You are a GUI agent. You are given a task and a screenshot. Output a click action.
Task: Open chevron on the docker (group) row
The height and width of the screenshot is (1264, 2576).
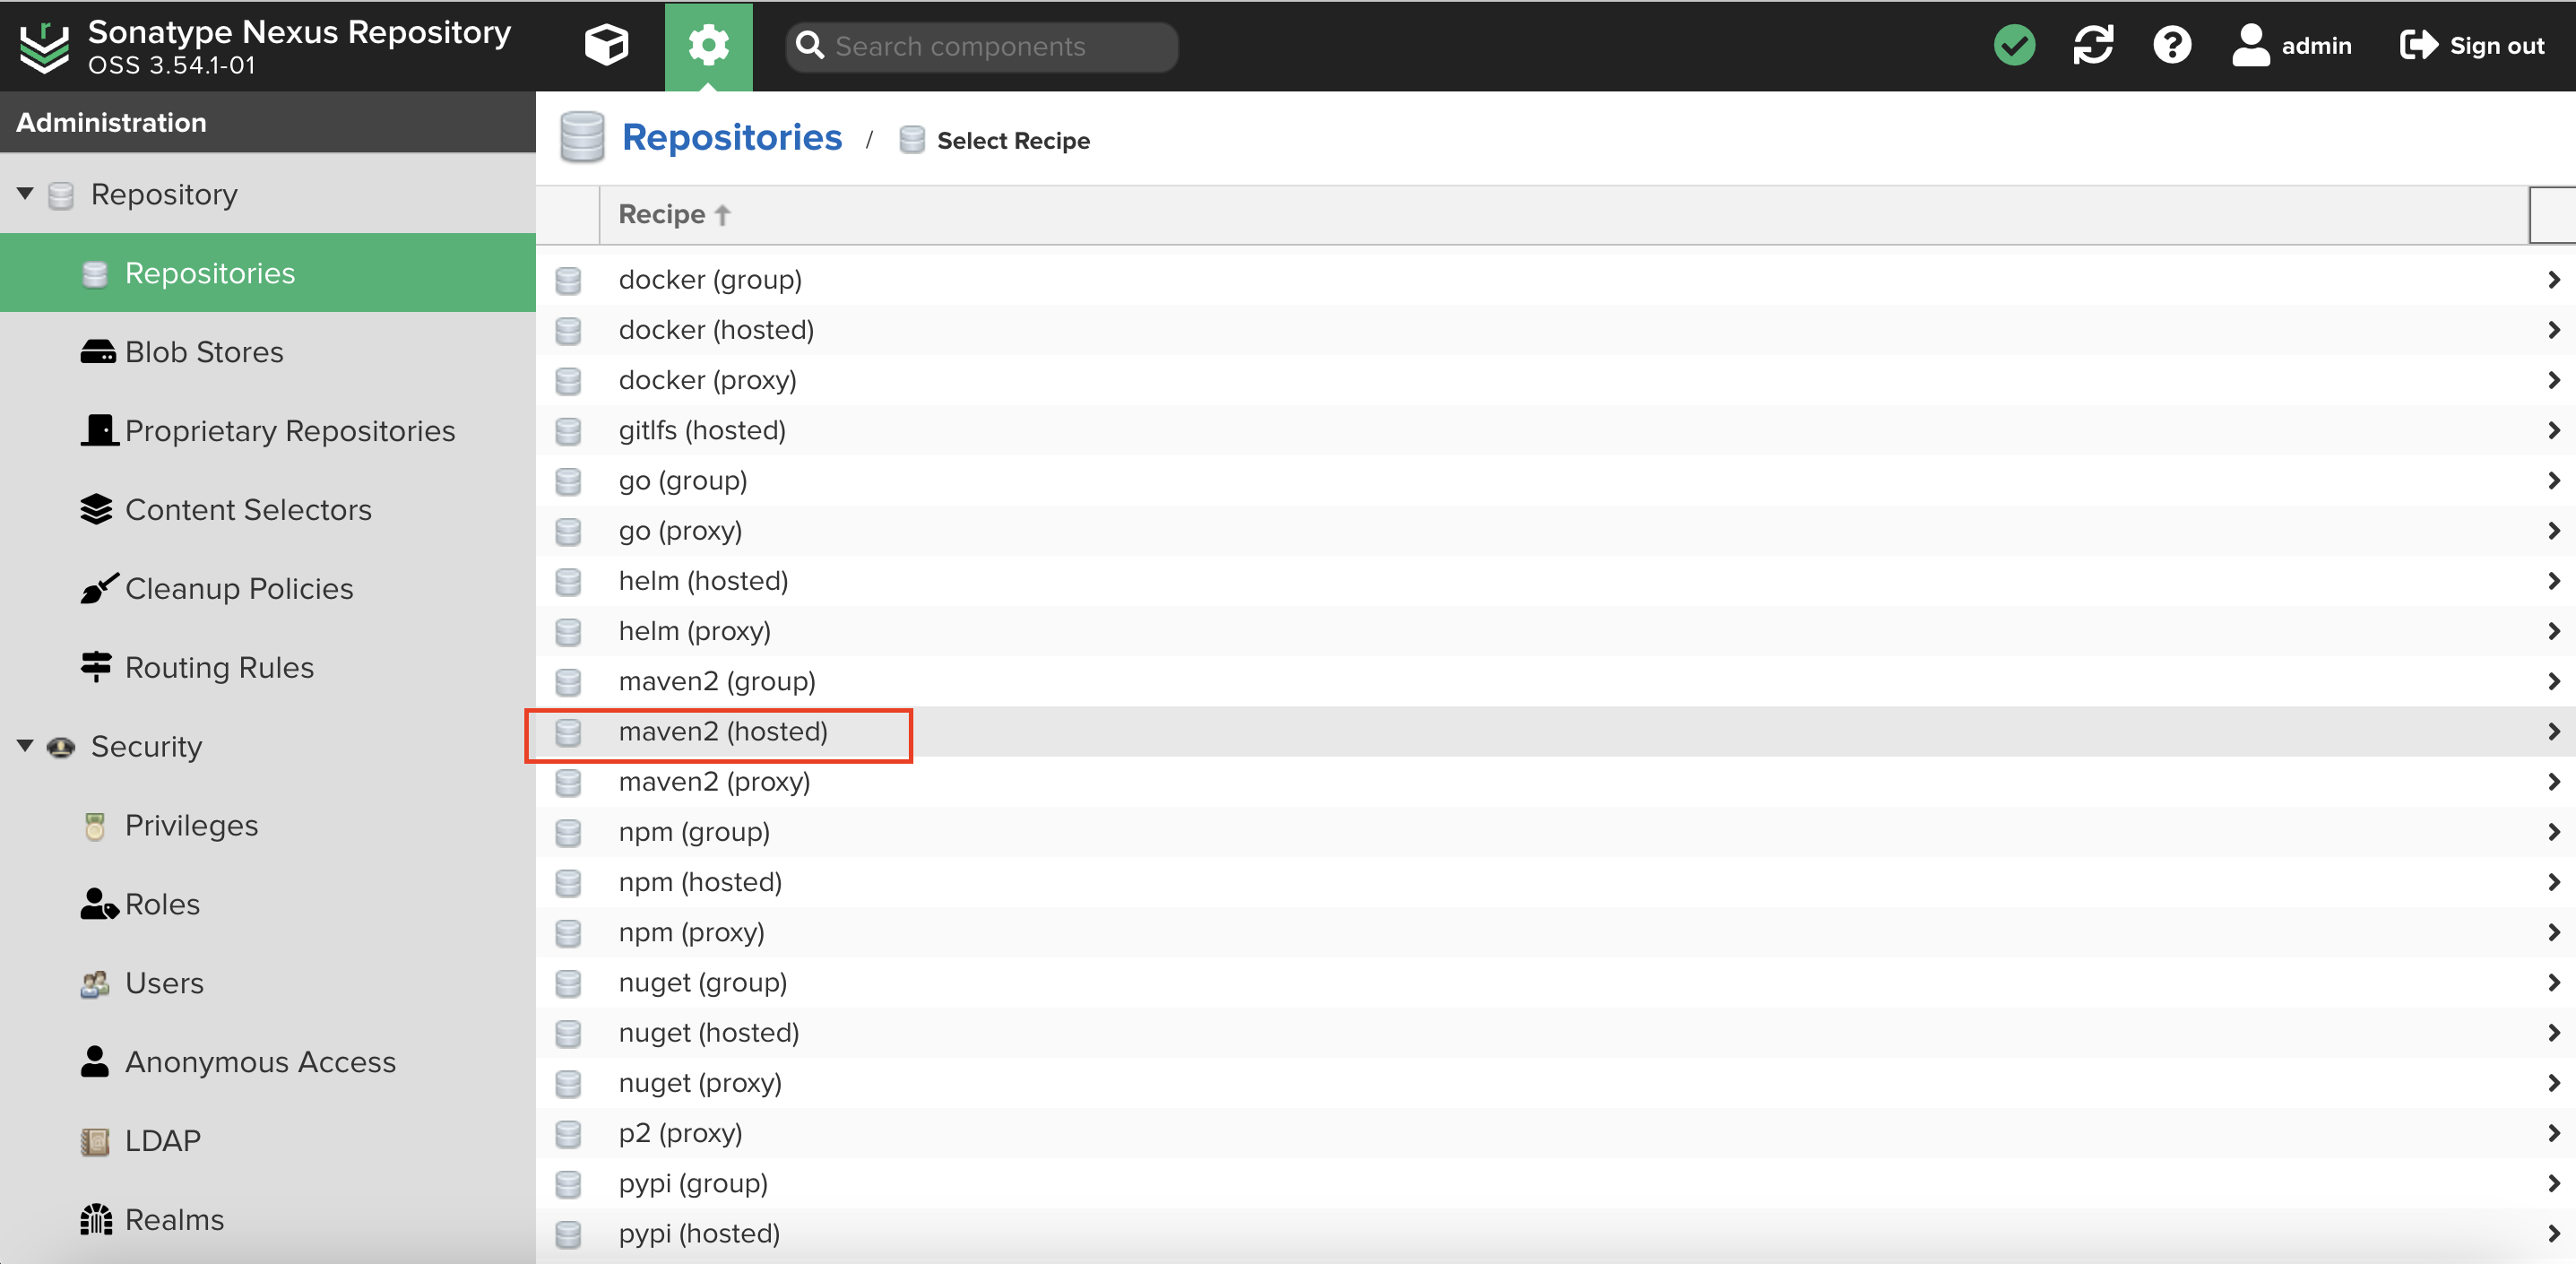[2553, 280]
